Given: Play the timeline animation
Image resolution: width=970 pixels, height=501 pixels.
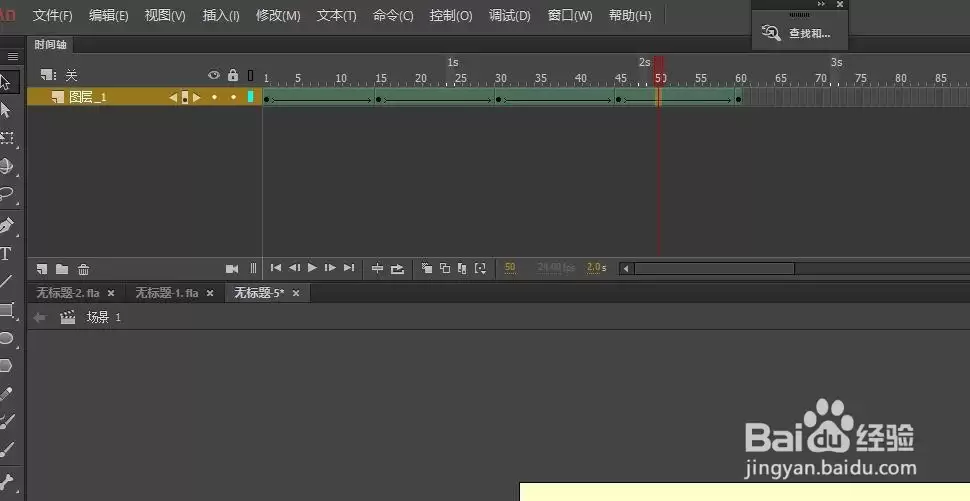Looking at the screenshot, I should pos(312,268).
